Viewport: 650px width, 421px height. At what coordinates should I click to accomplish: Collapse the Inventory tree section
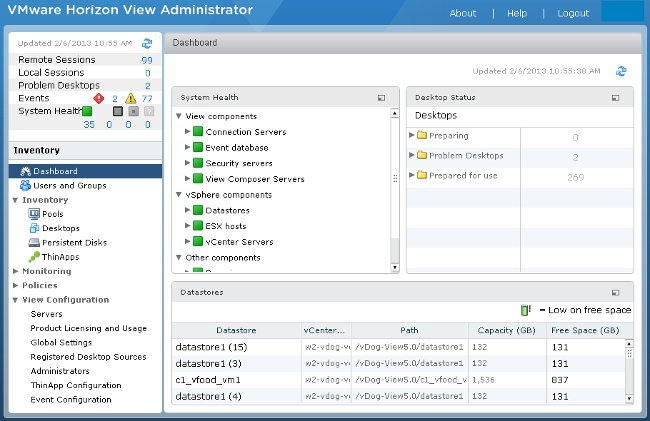[x=15, y=200]
